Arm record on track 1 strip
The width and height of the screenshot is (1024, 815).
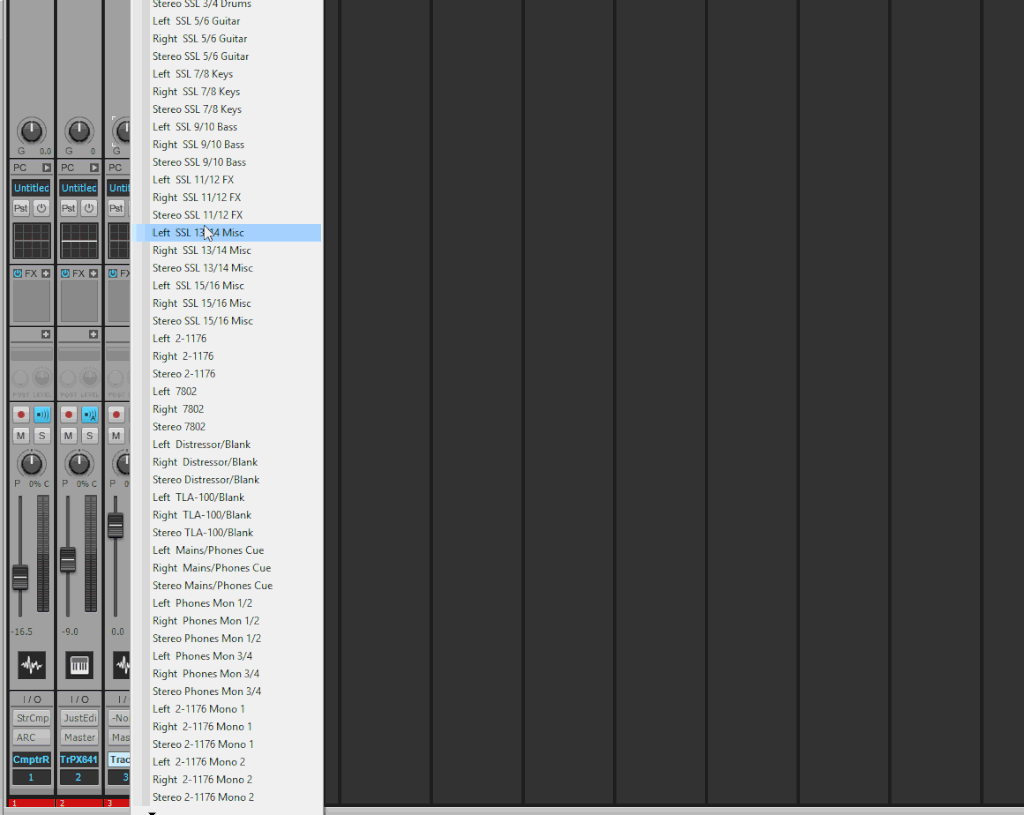click(21, 414)
